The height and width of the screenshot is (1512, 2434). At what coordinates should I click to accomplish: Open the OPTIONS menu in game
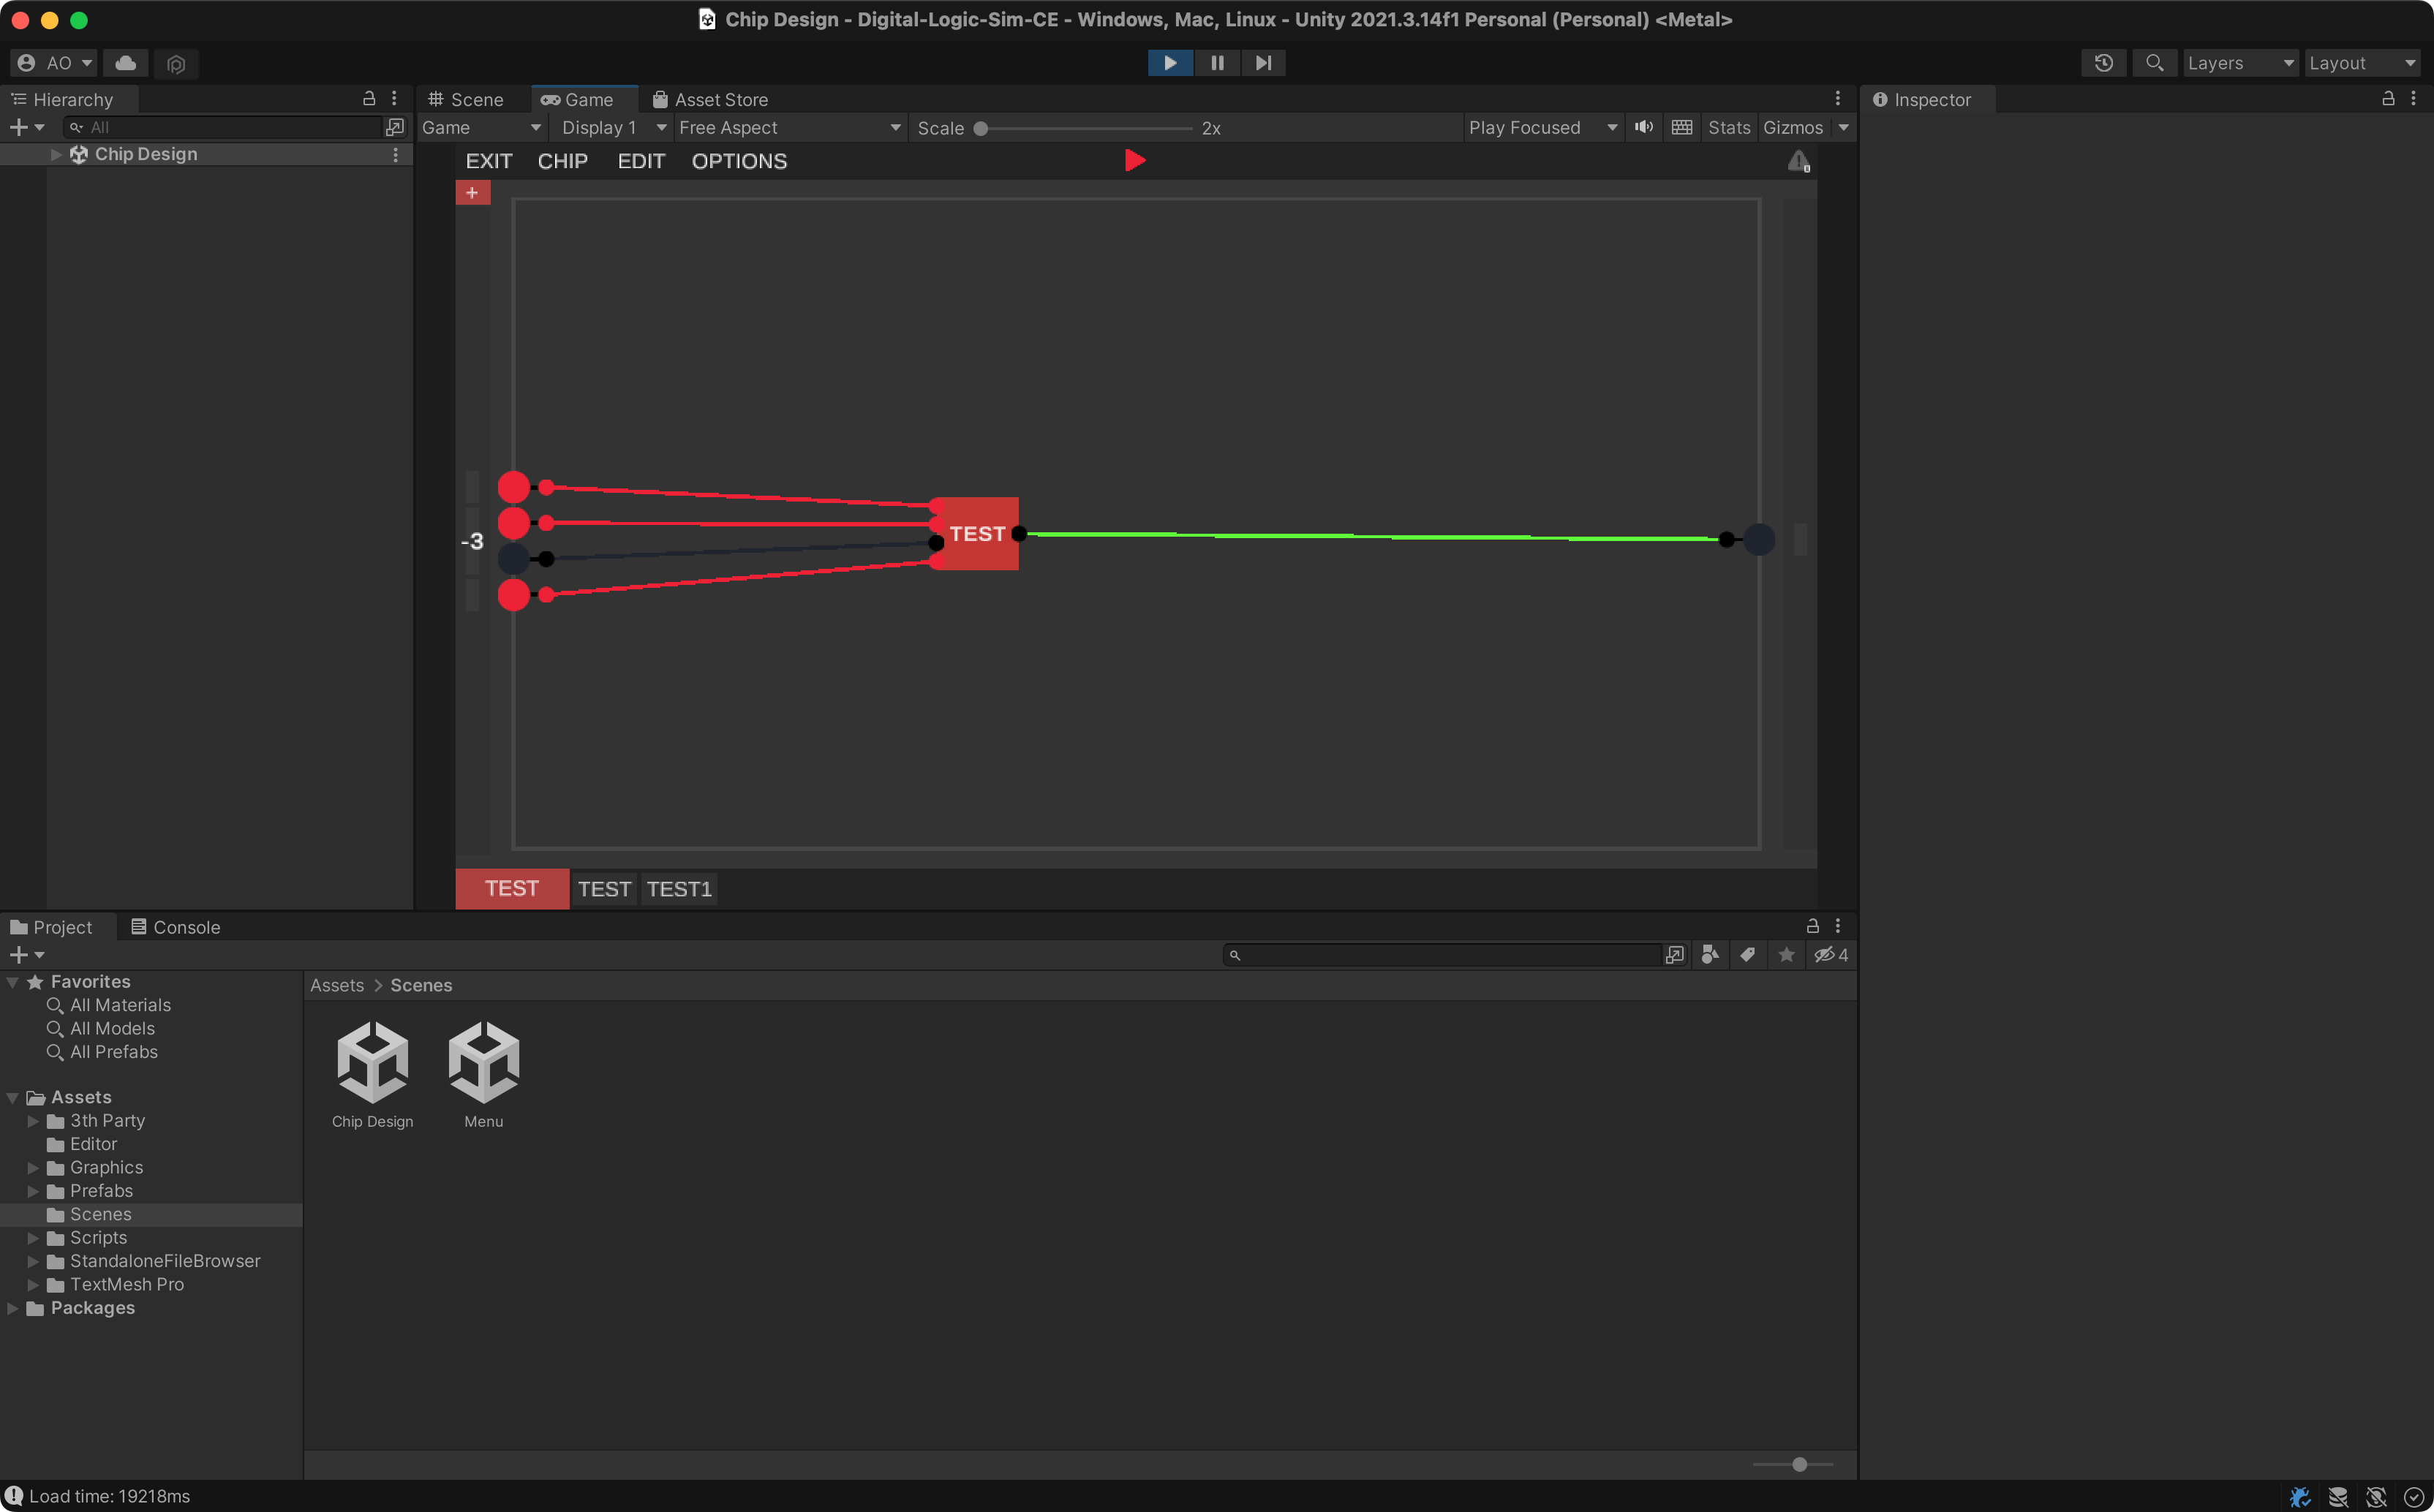739,161
